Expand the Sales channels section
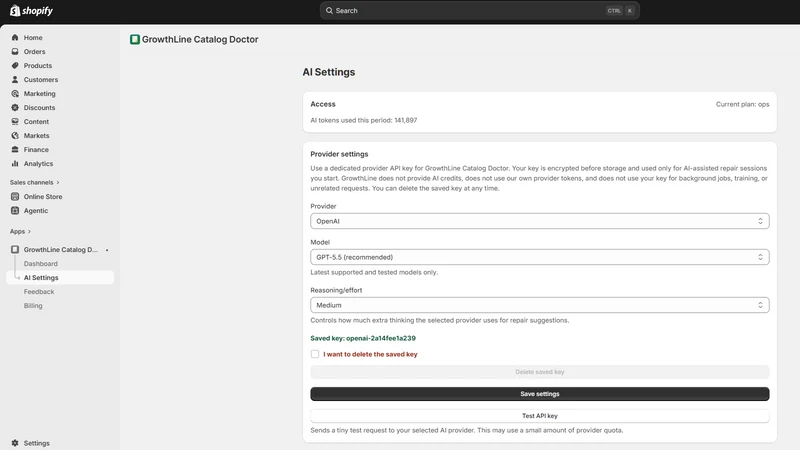Screen dimensions: 800x450 coord(35,182)
